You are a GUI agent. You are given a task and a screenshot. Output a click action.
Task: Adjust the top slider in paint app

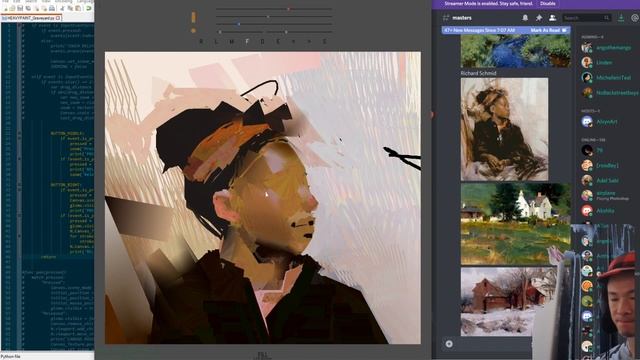pos(273,9)
